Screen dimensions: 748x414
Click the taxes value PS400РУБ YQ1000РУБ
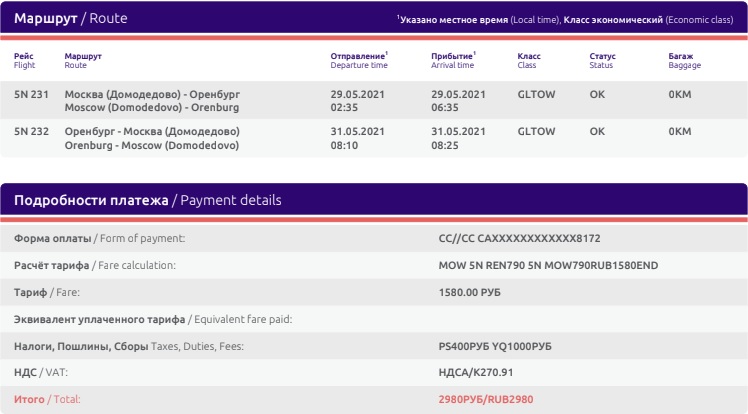pos(495,346)
